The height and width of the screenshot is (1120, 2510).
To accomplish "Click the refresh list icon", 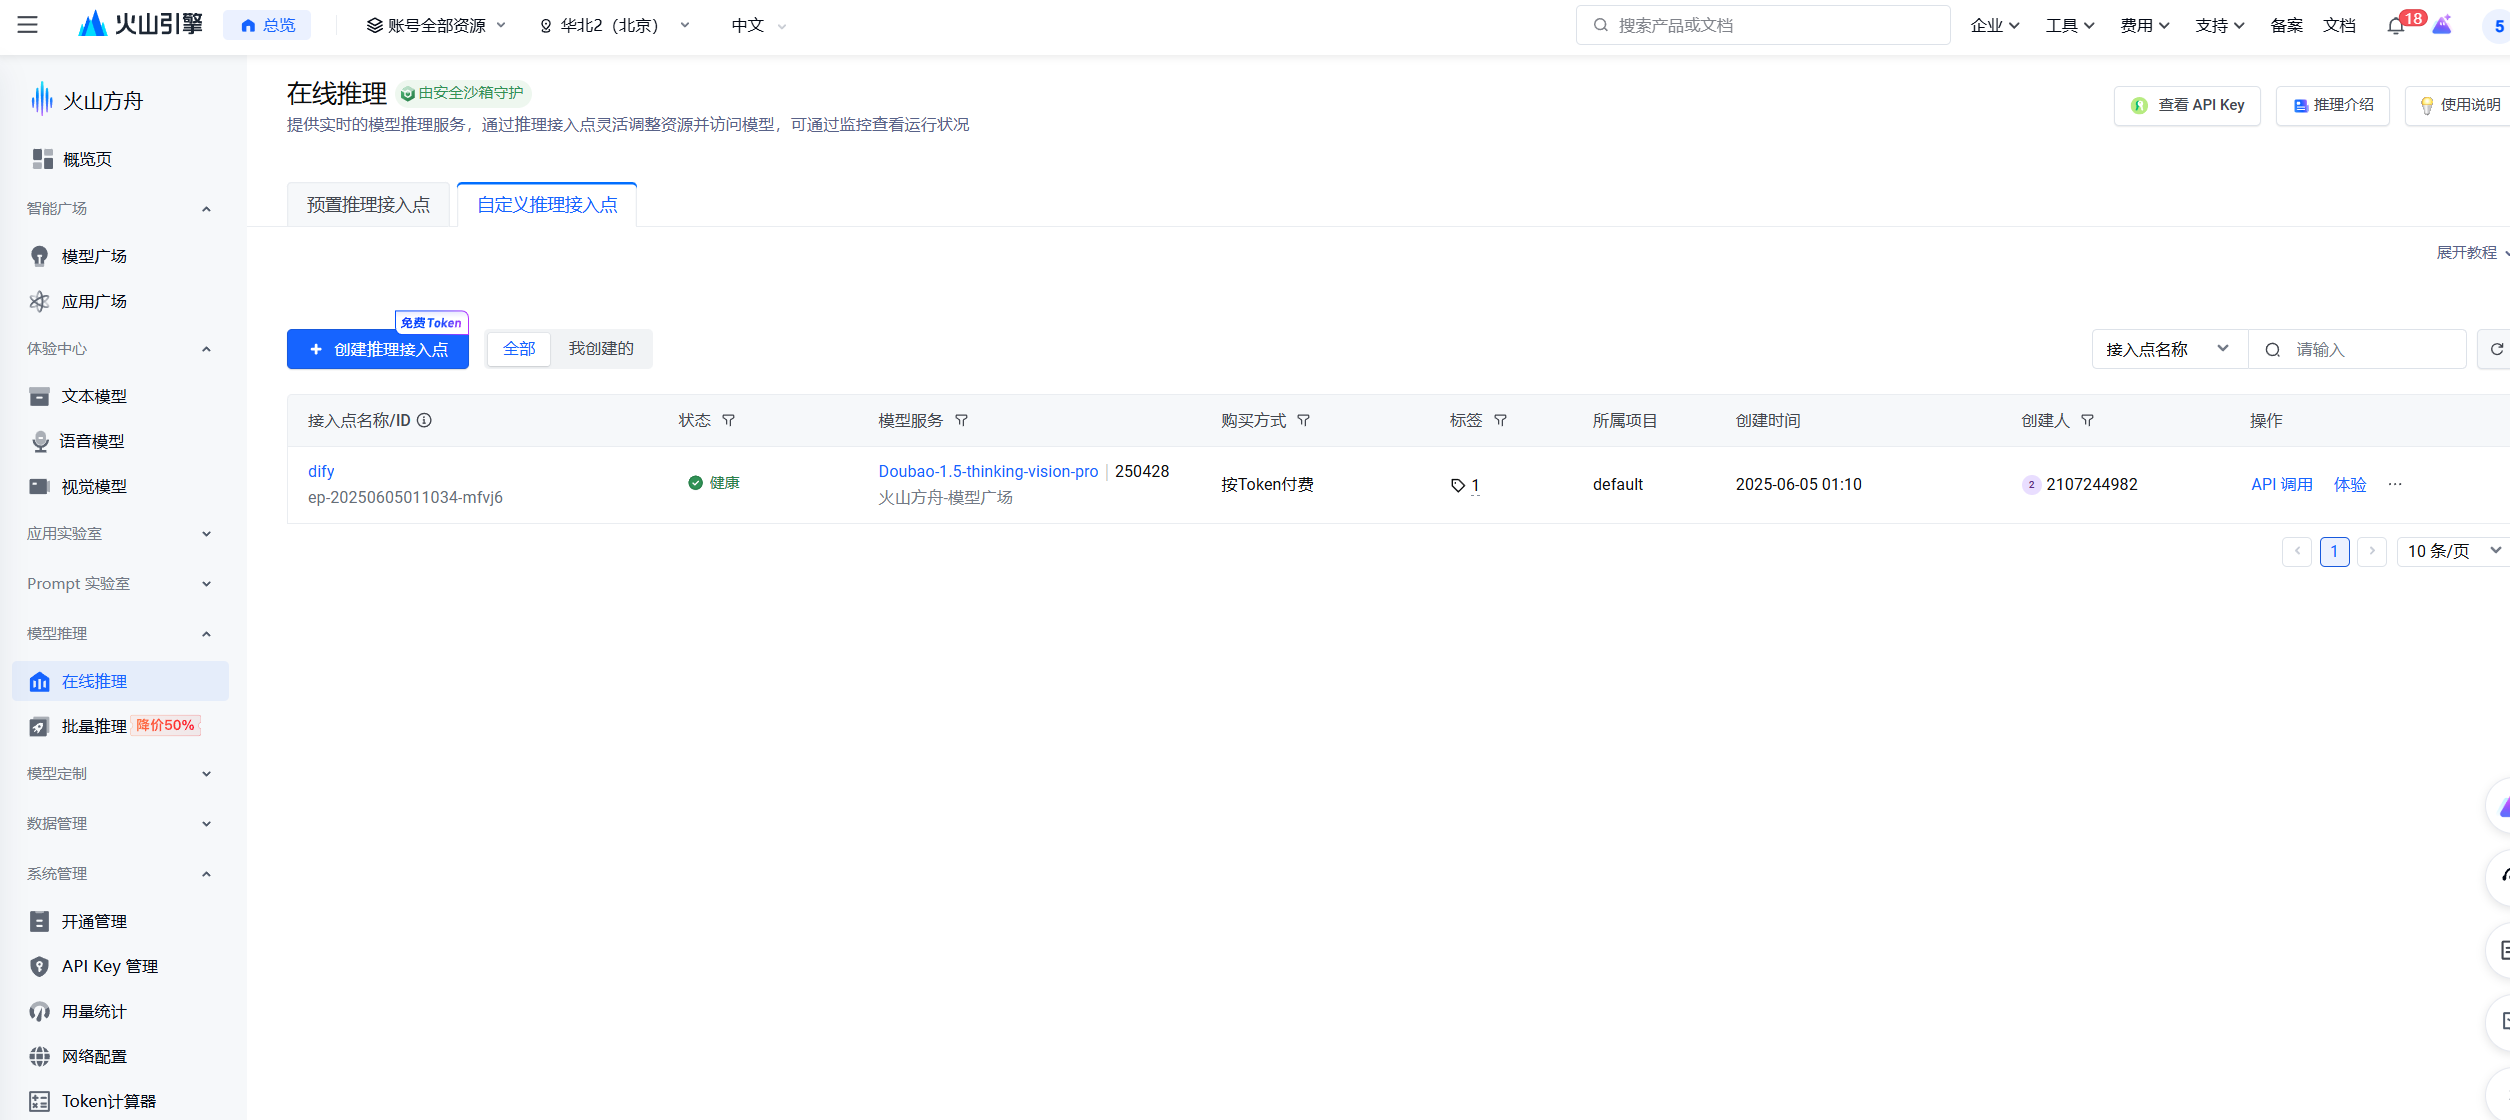I will click(2496, 349).
